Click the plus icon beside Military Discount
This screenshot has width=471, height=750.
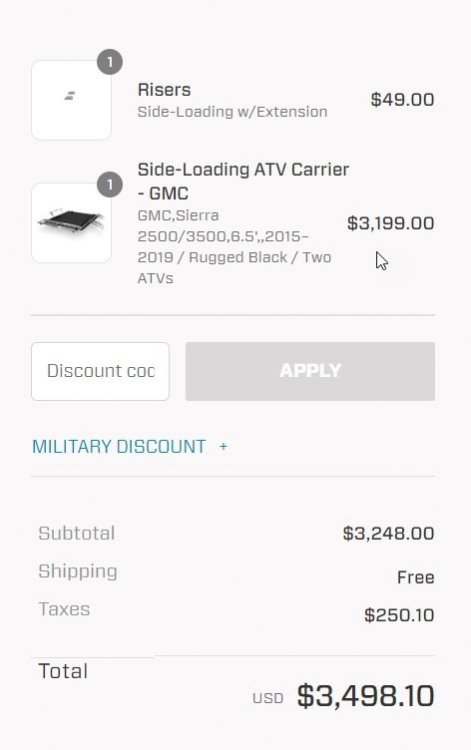[x=223, y=447]
